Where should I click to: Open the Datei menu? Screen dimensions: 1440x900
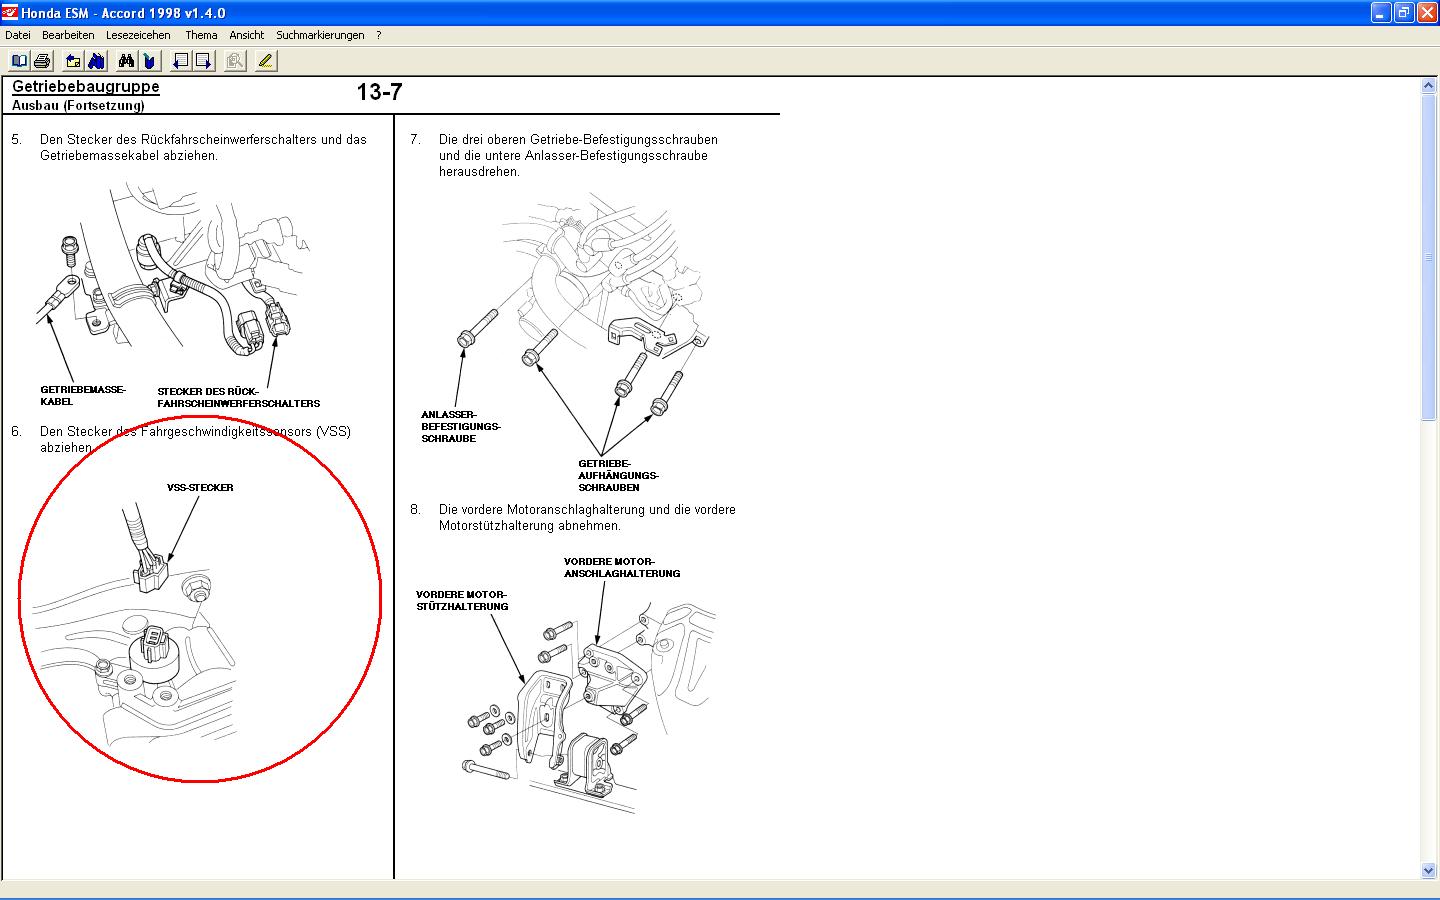pos(18,35)
